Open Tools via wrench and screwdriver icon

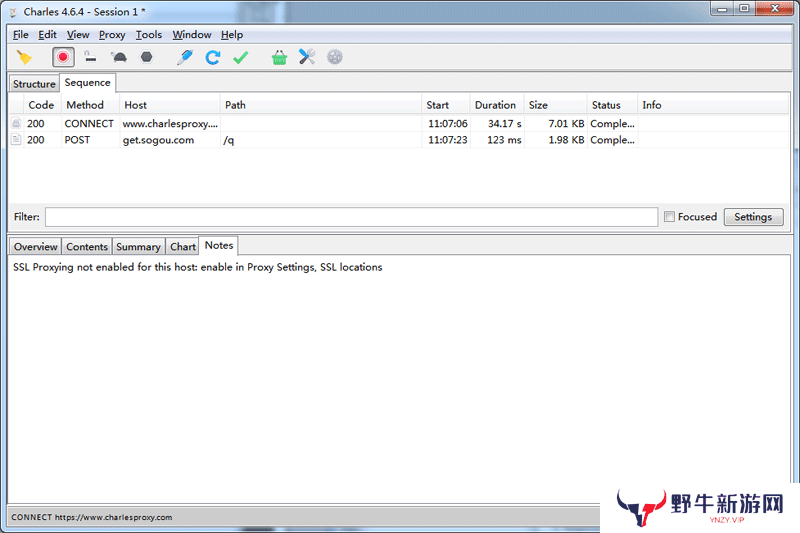coord(307,57)
